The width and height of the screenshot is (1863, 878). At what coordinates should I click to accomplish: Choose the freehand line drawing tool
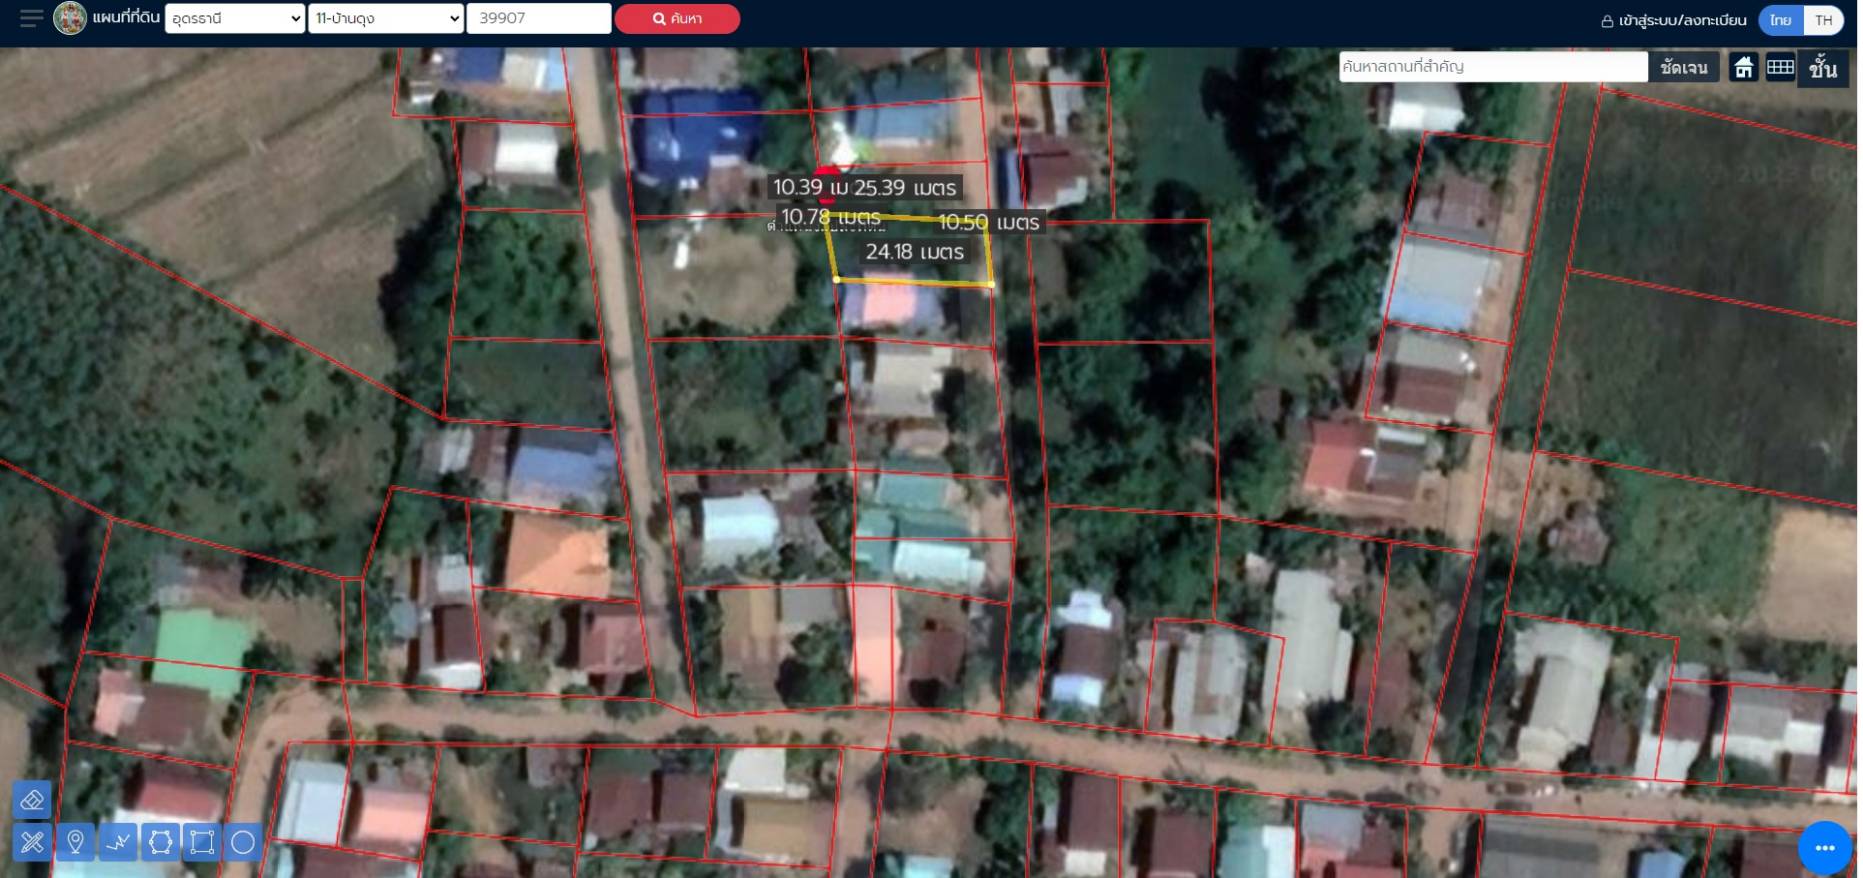118,842
